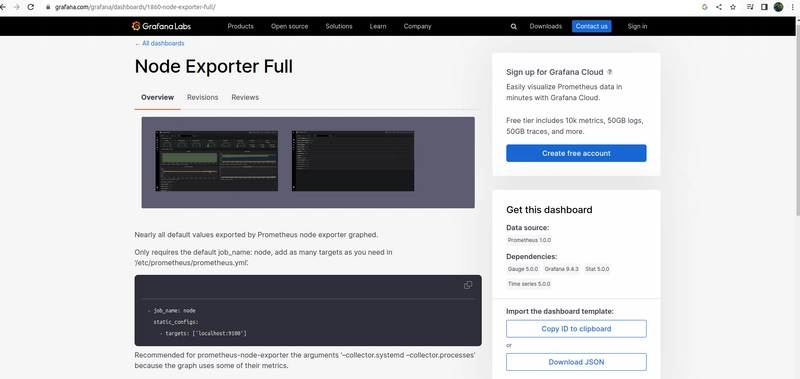
Task: Open the Chrome profile avatar
Action: click(x=778, y=7)
